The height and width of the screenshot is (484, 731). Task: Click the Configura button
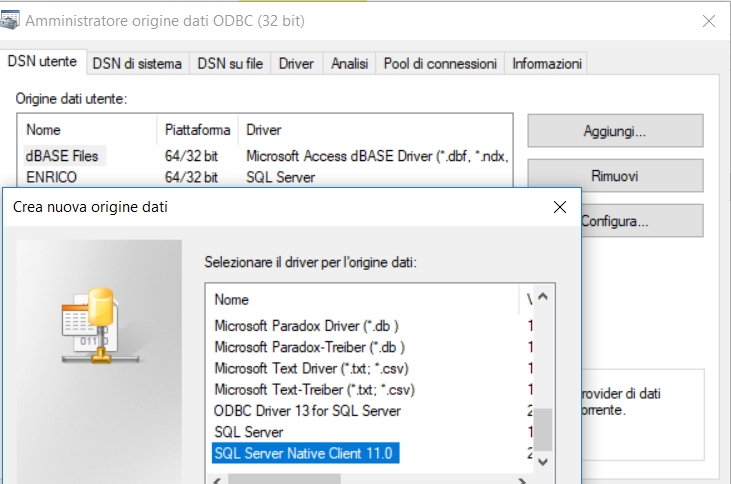[642, 221]
